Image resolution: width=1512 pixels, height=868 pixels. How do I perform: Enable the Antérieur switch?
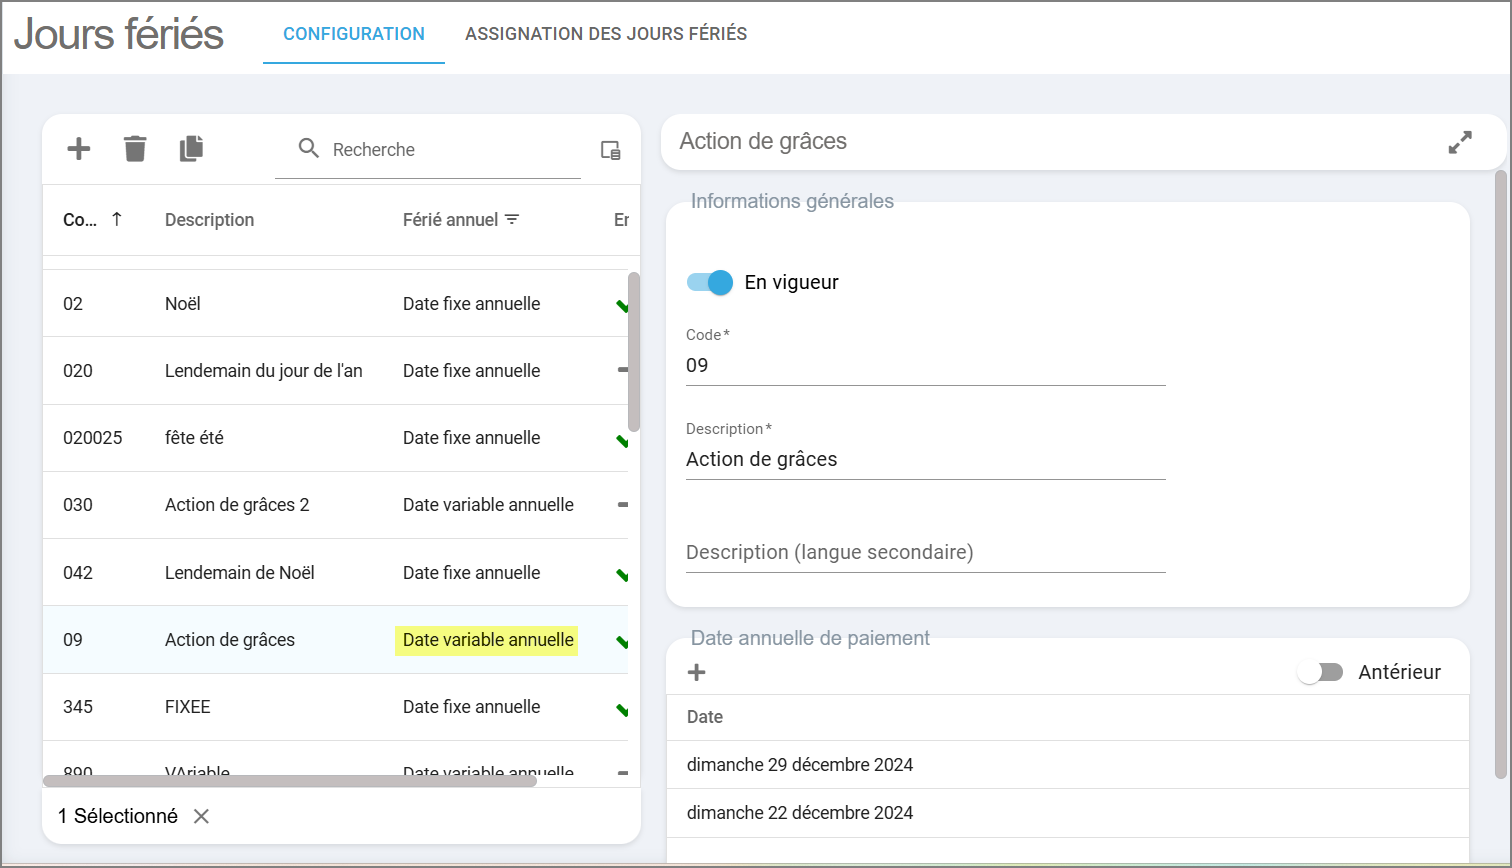click(1320, 672)
